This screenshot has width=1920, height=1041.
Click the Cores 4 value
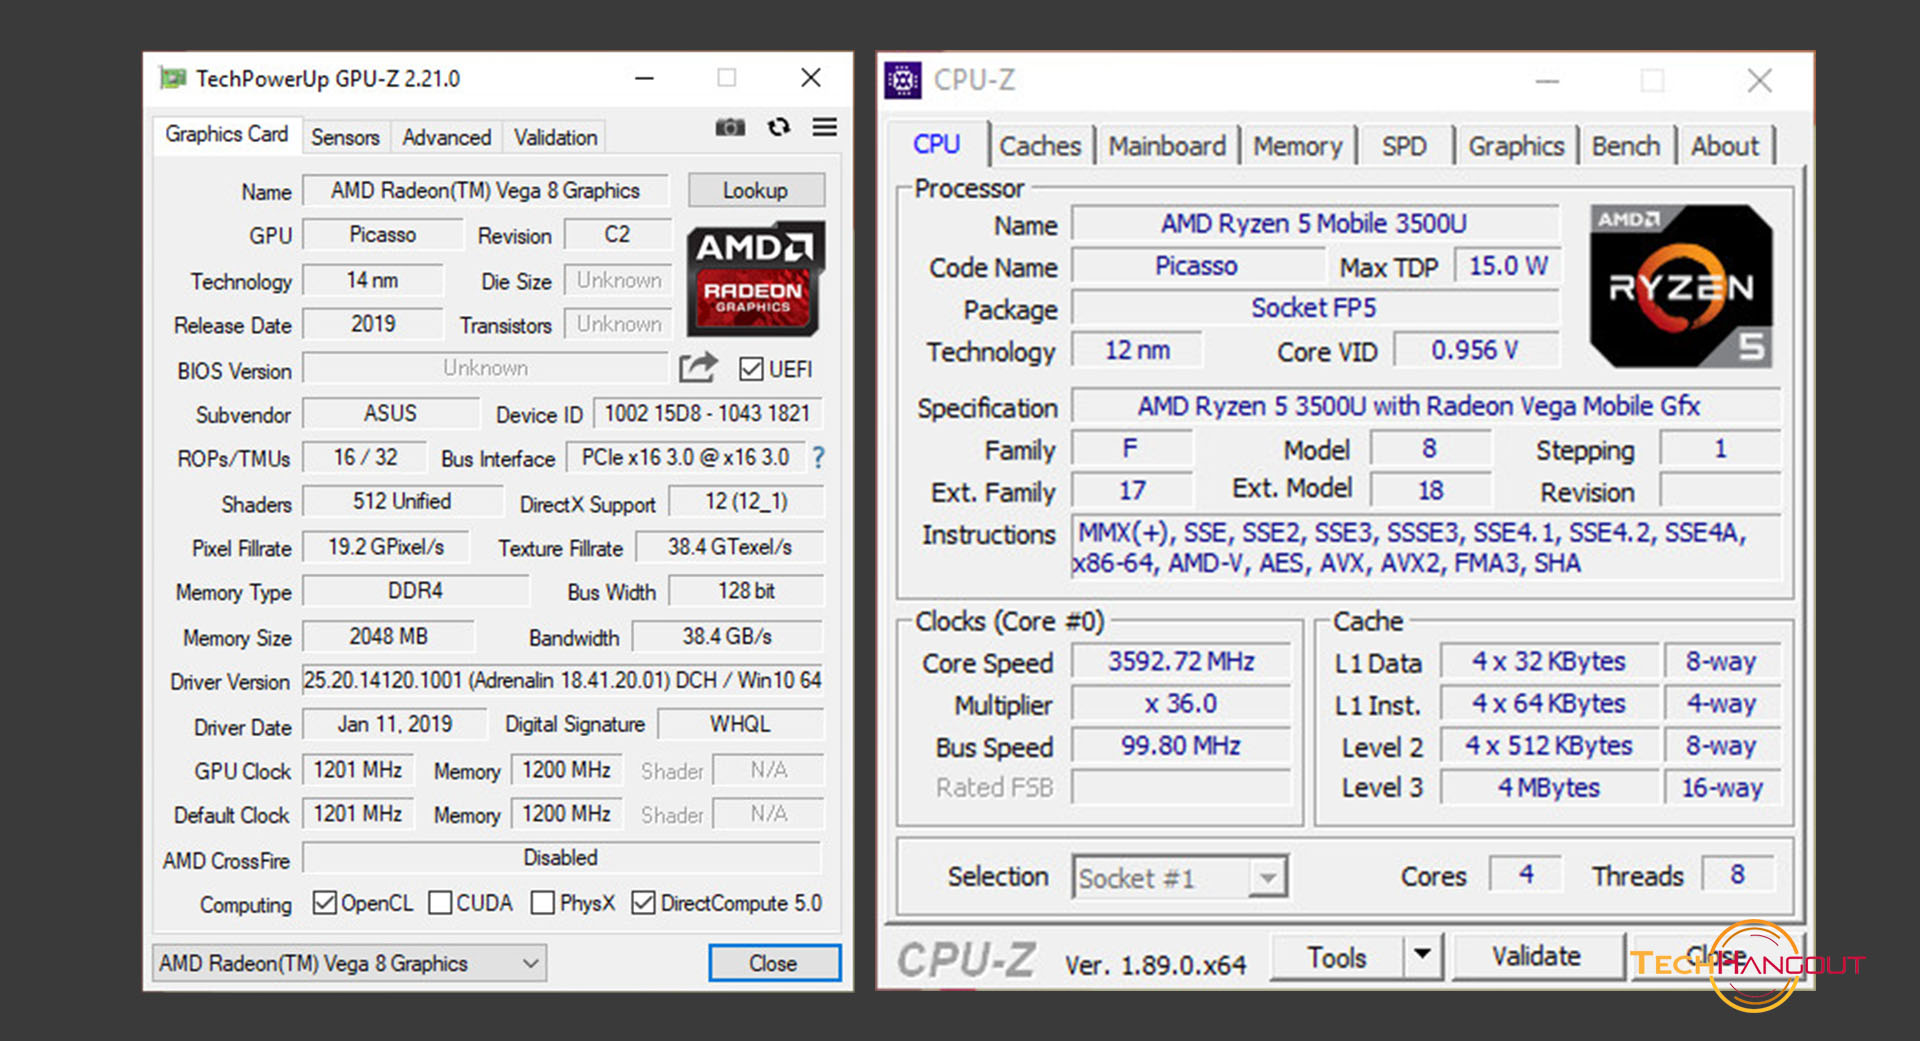click(1526, 874)
